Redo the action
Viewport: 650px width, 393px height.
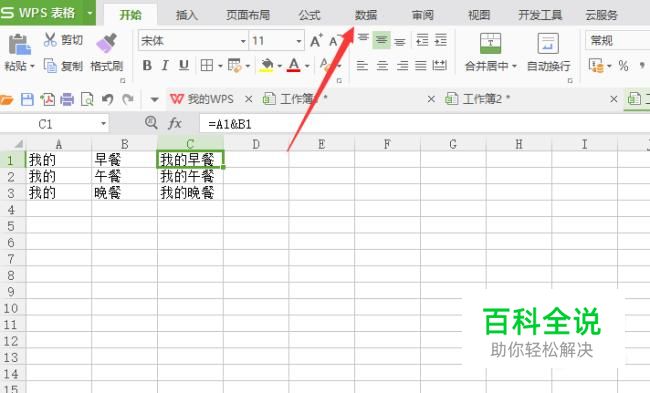click(x=128, y=99)
